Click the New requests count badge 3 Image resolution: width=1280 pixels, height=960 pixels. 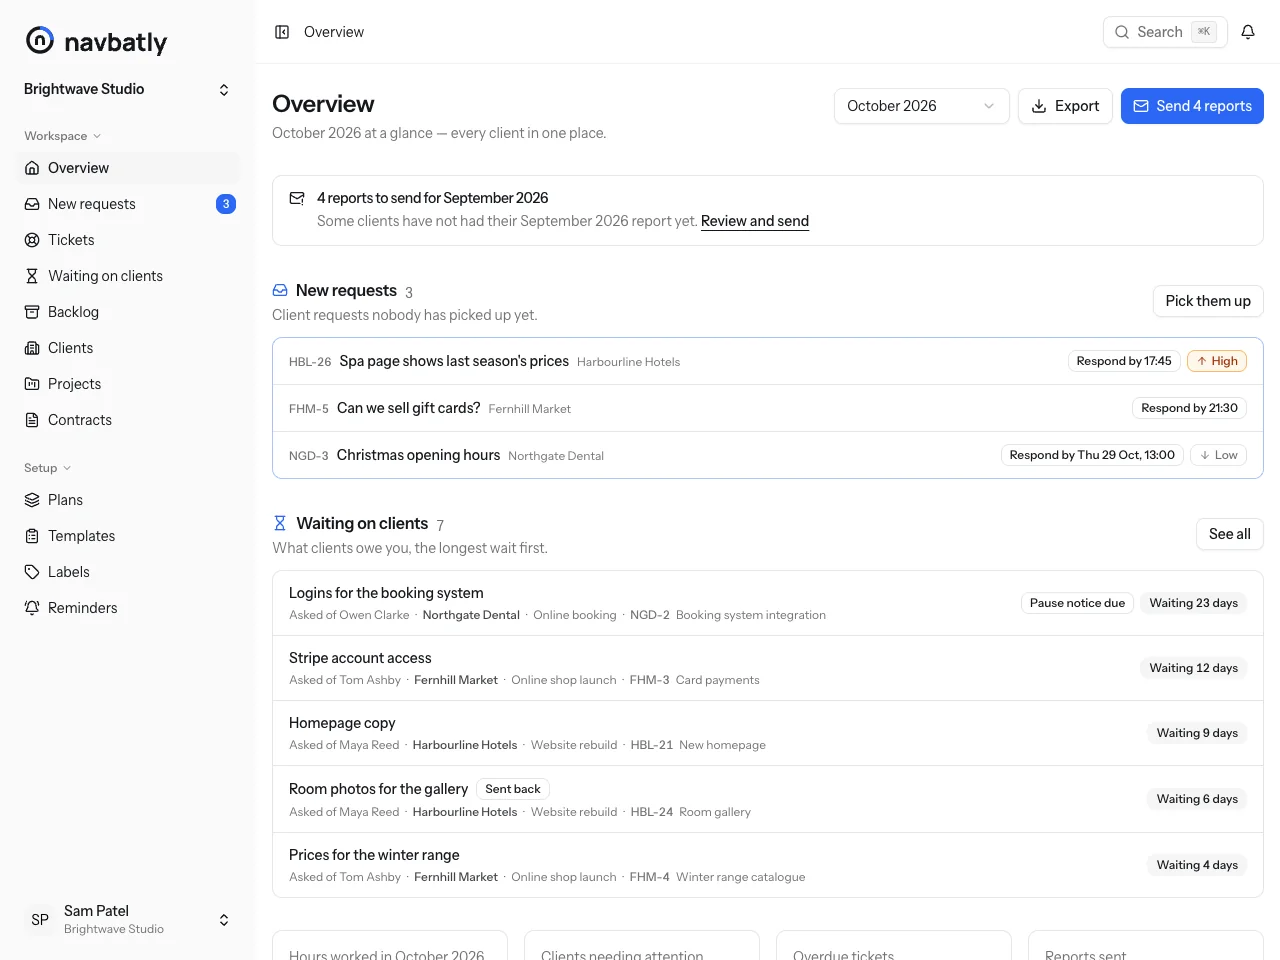[x=226, y=204]
